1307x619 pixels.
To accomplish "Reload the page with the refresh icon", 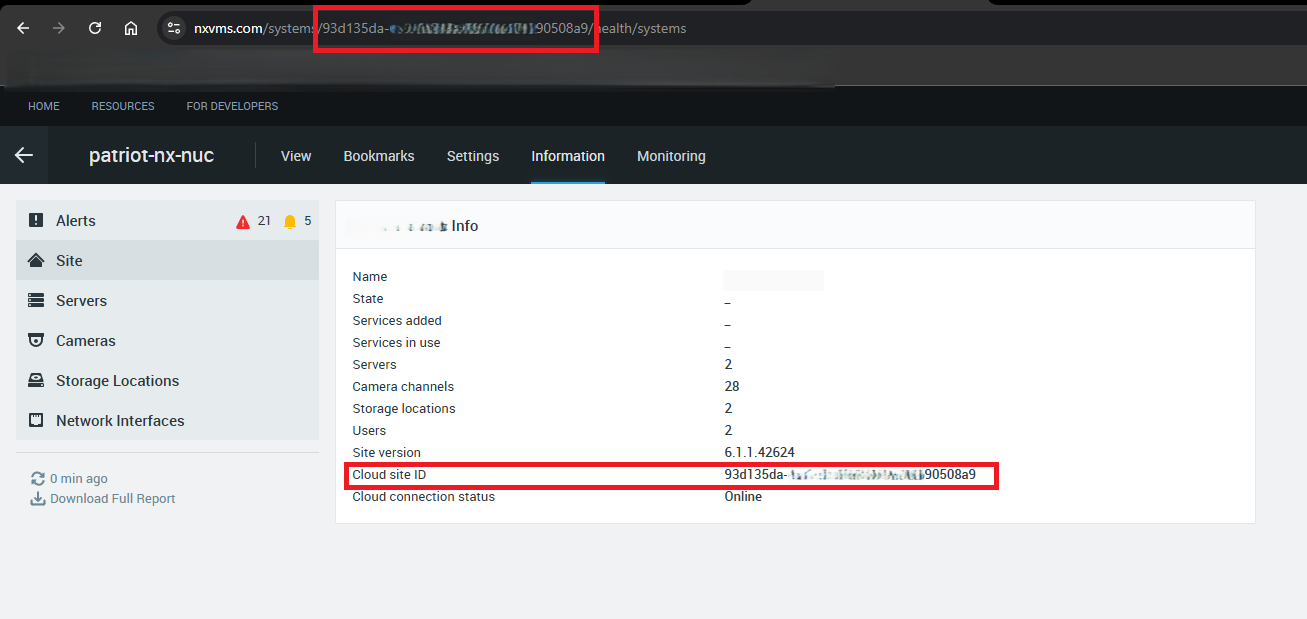I will [95, 28].
